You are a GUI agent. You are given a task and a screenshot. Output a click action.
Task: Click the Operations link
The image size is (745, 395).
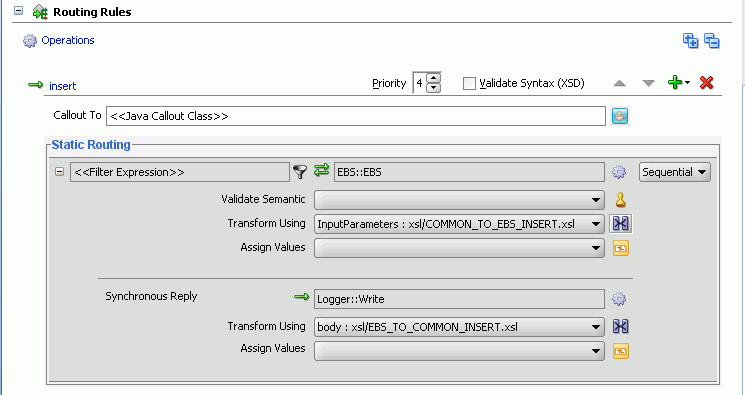68,40
